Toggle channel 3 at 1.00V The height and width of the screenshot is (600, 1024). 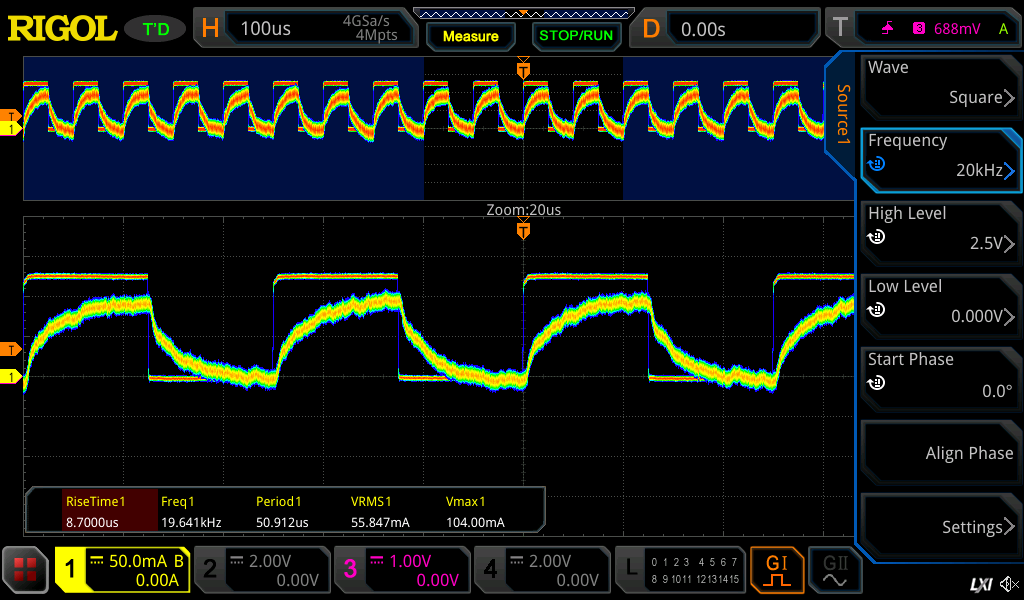[x=401, y=570]
